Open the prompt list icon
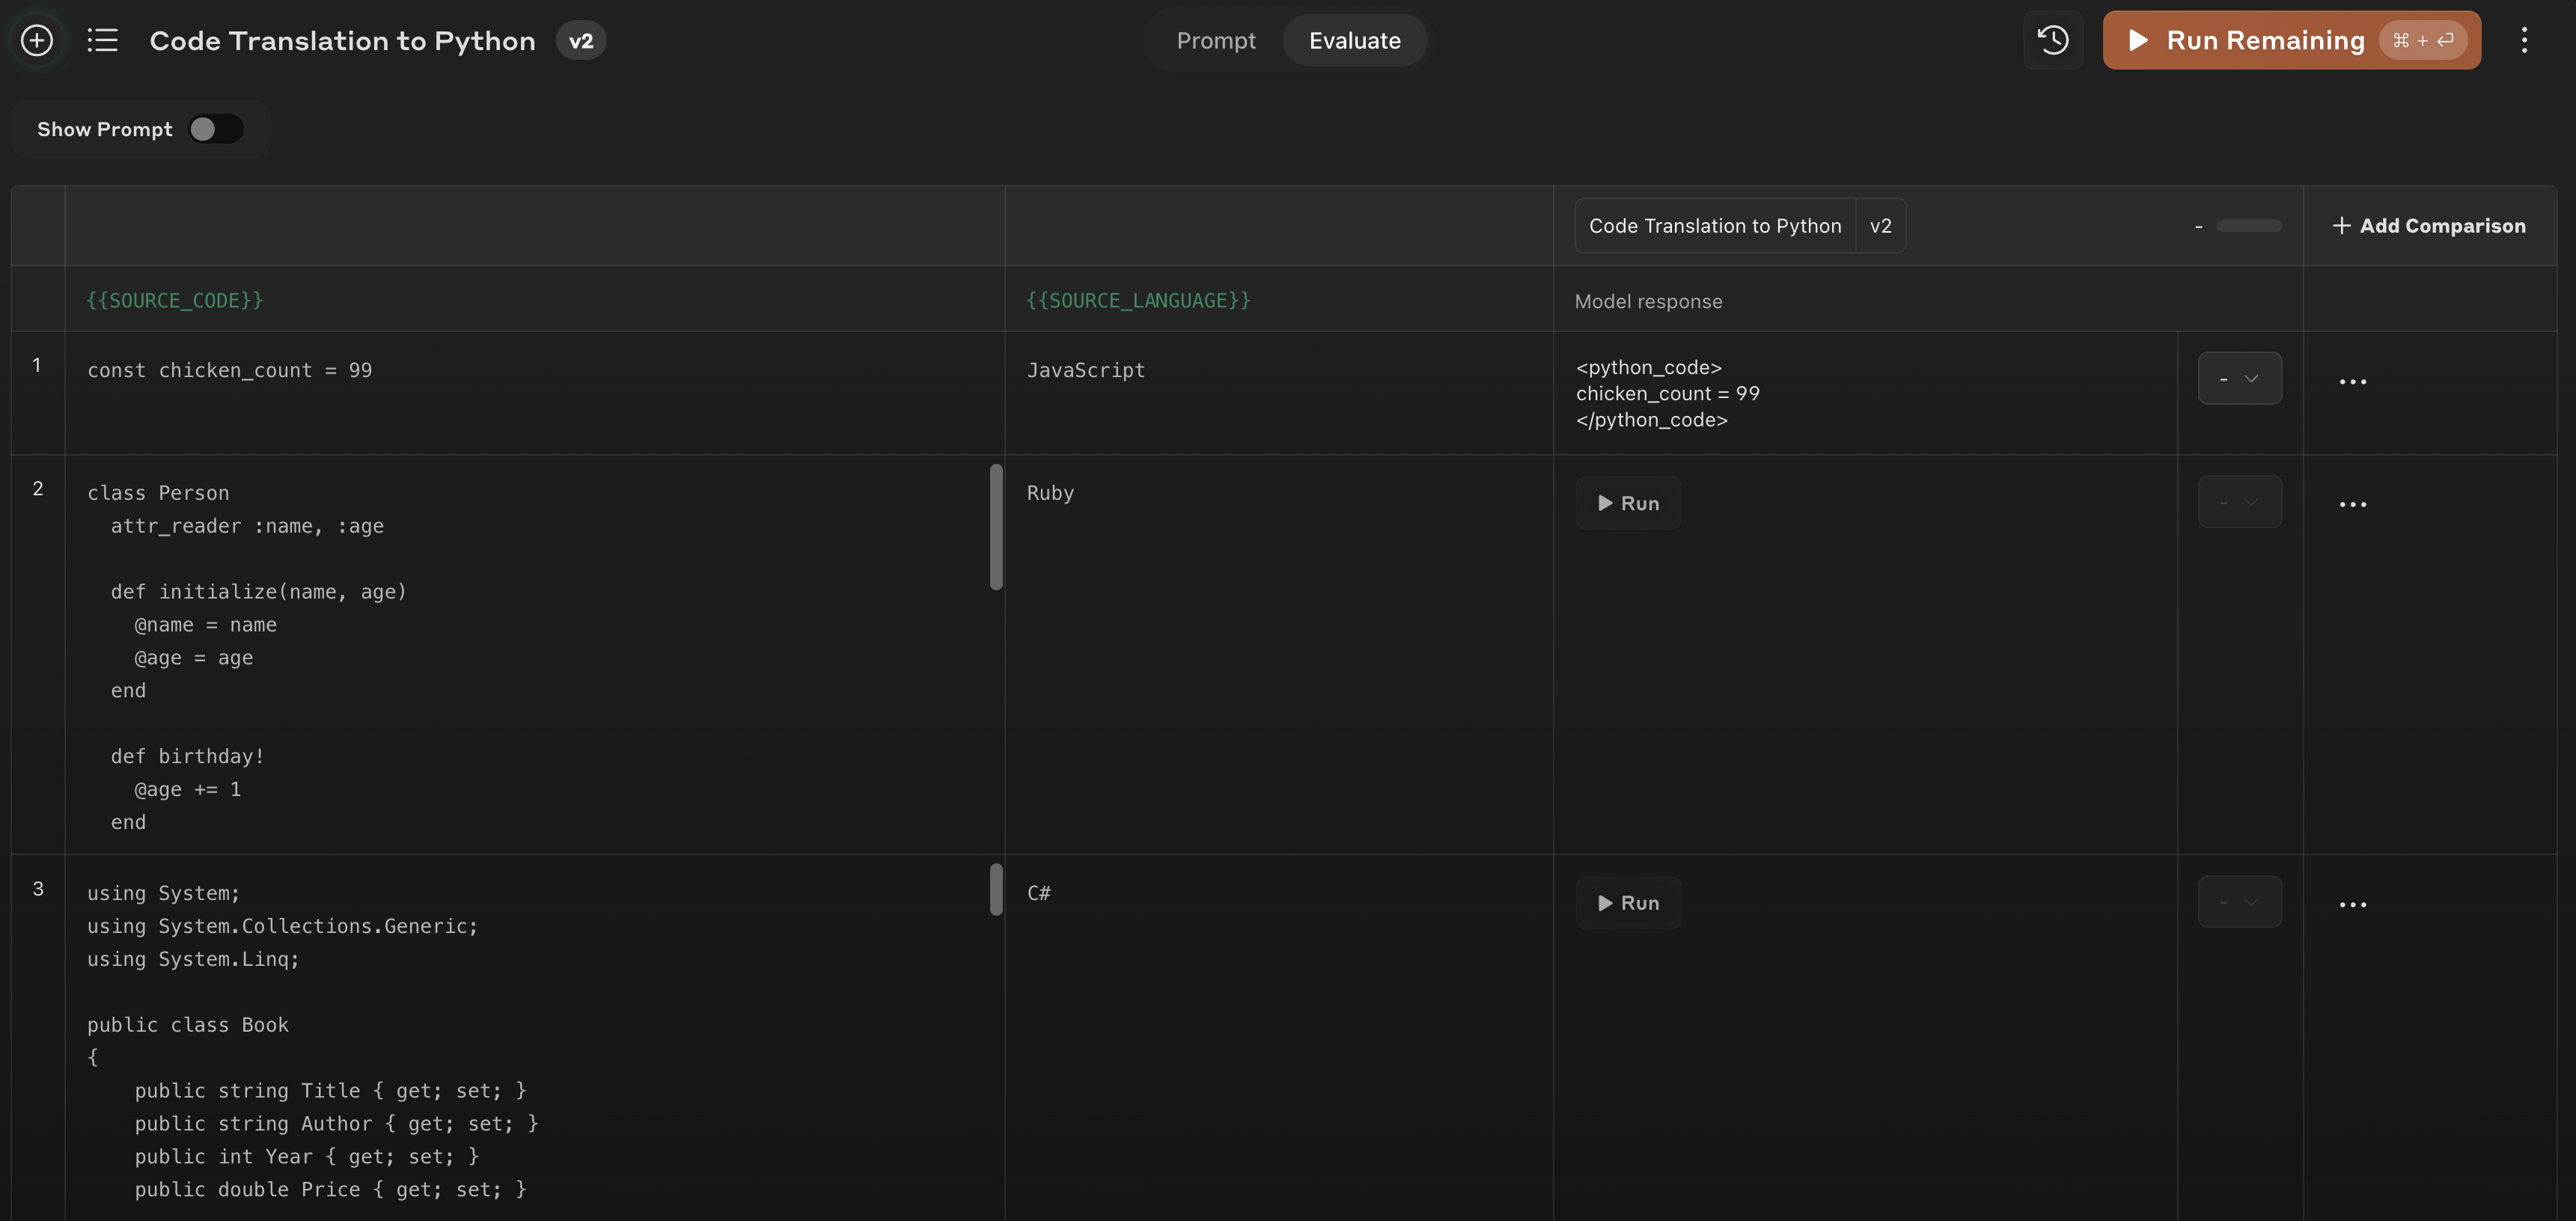The width and height of the screenshot is (2576, 1221). [x=102, y=40]
